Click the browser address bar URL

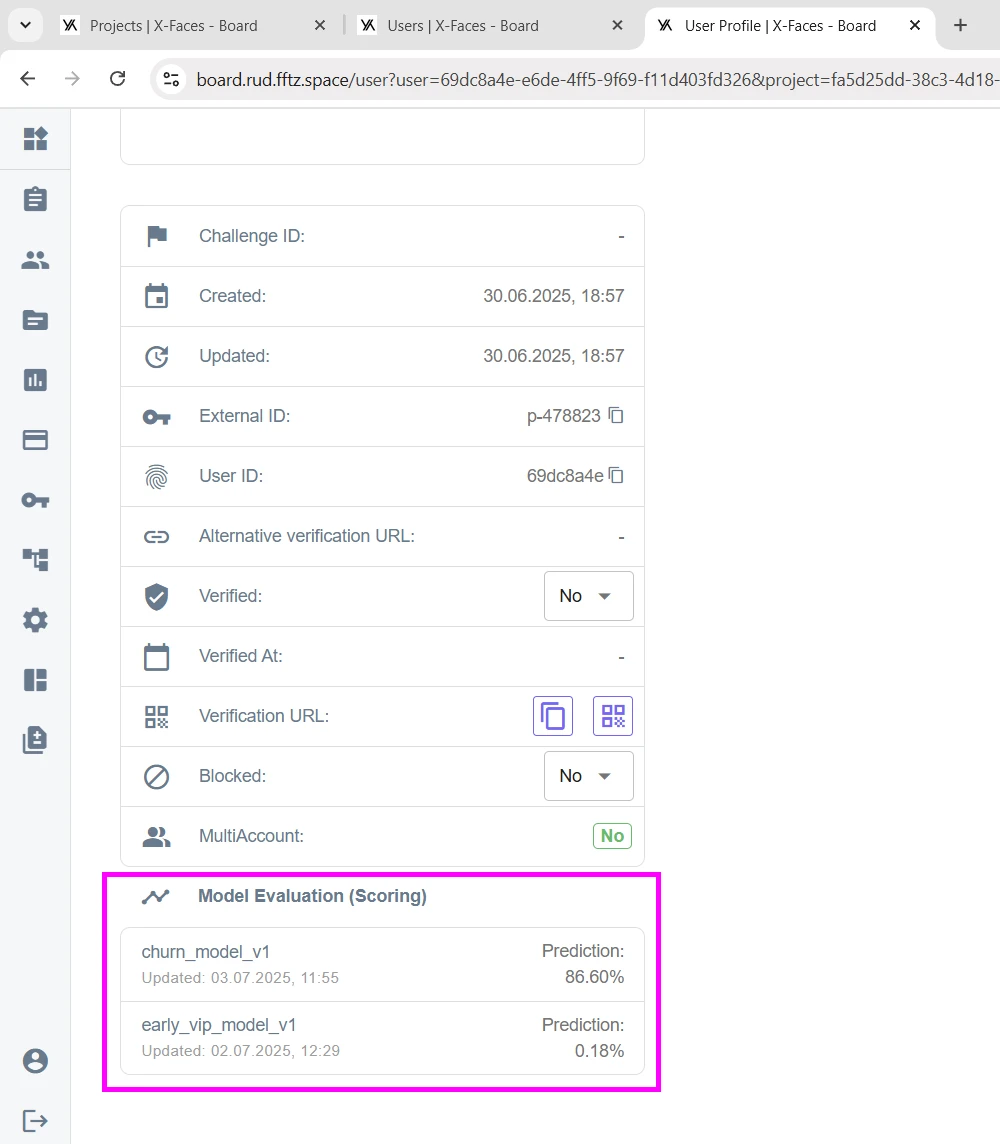coord(580,79)
